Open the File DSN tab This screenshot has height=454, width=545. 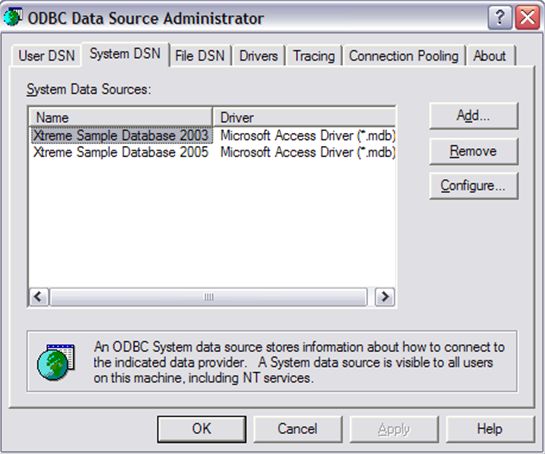(x=200, y=56)
